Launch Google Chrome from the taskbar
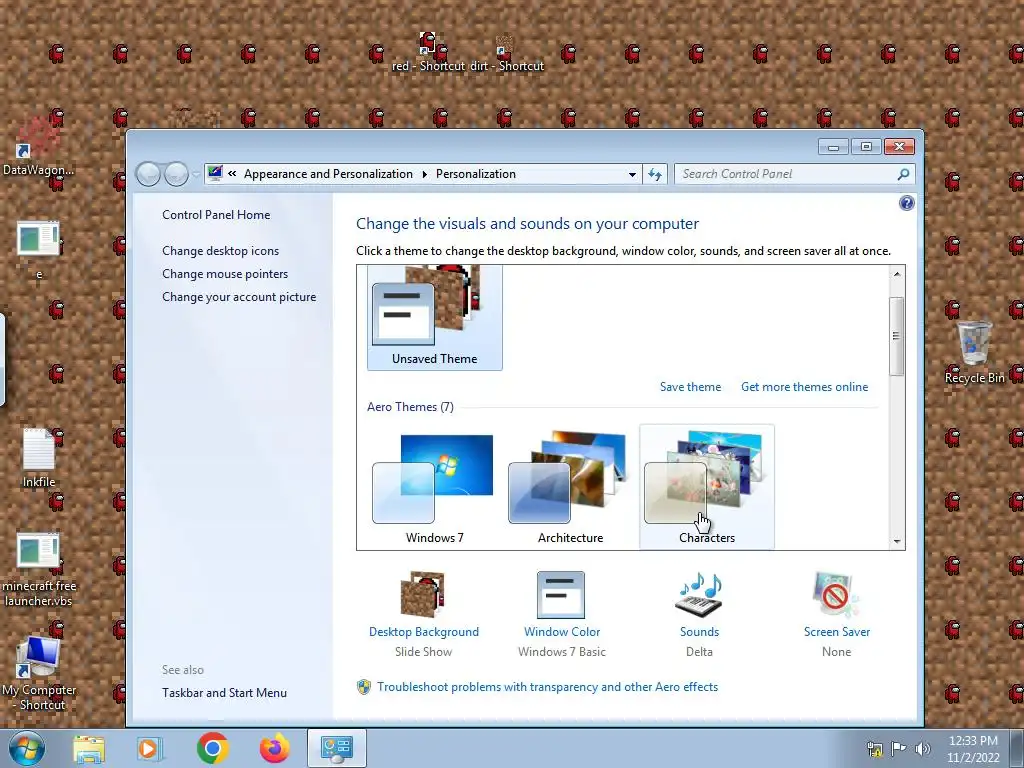The image size is (1024, 768). [212, 748]
